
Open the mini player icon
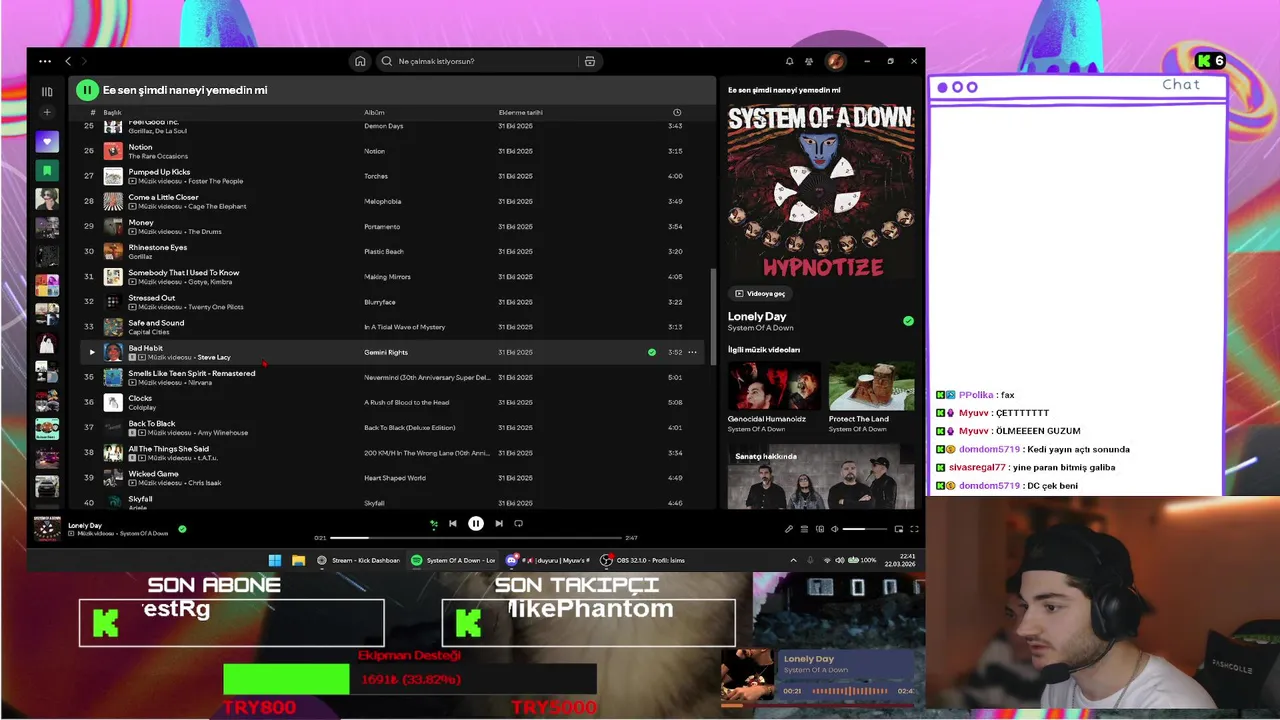point(899,529)
